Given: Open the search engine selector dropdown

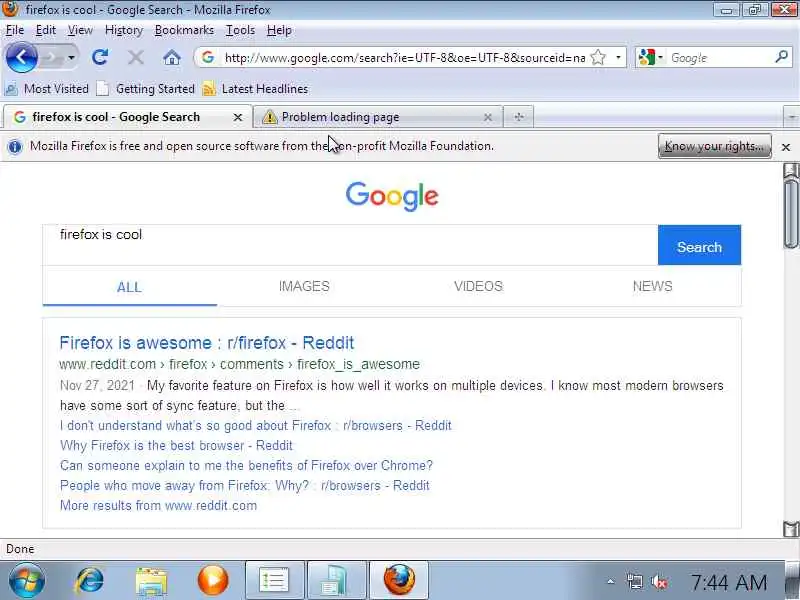Looking at the screenshot, I should point(650,57).
